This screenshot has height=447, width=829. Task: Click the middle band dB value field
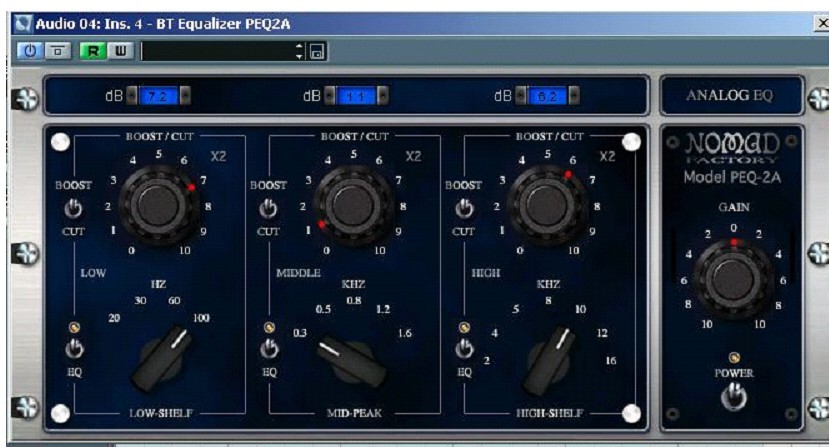pos(354,97)
